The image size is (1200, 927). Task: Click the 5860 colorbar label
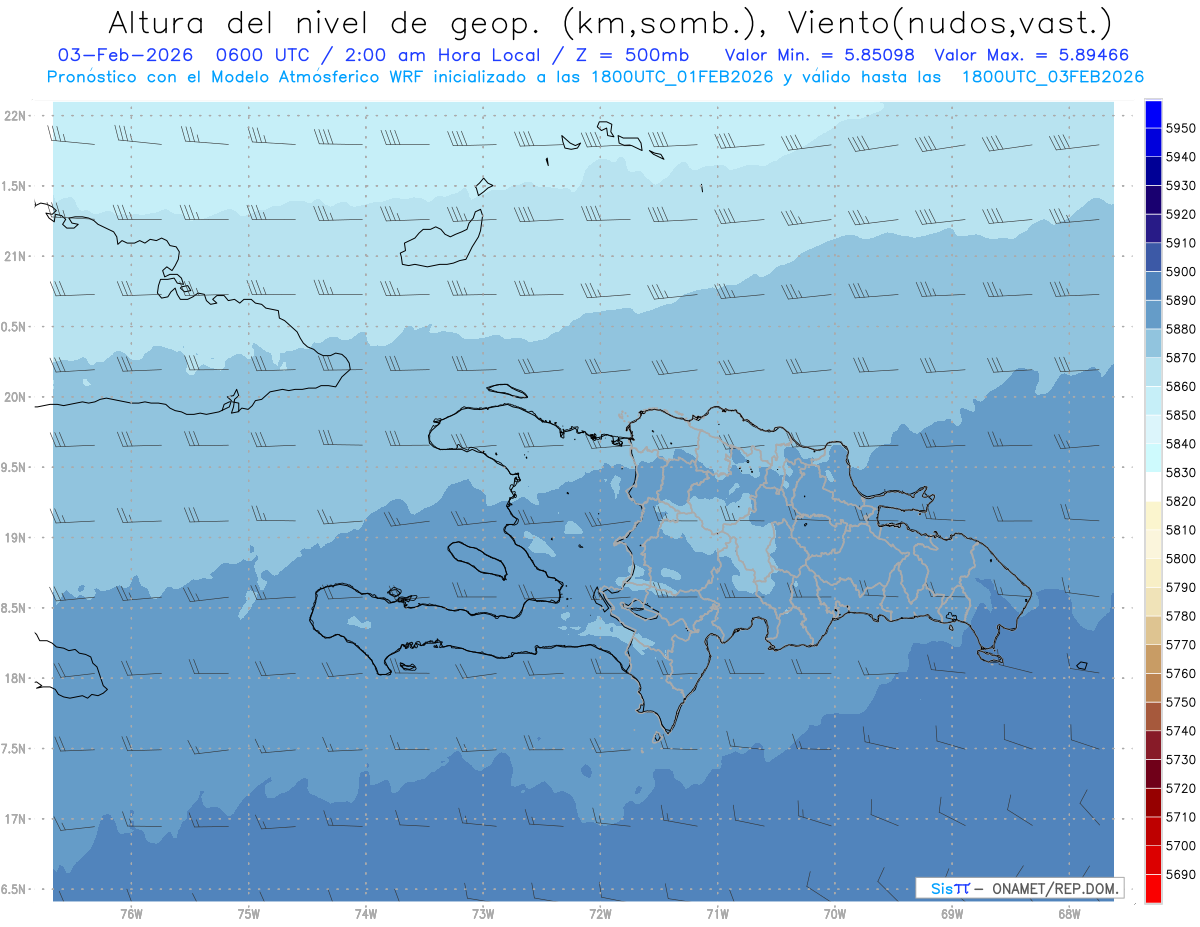(x=1181, y=386)
